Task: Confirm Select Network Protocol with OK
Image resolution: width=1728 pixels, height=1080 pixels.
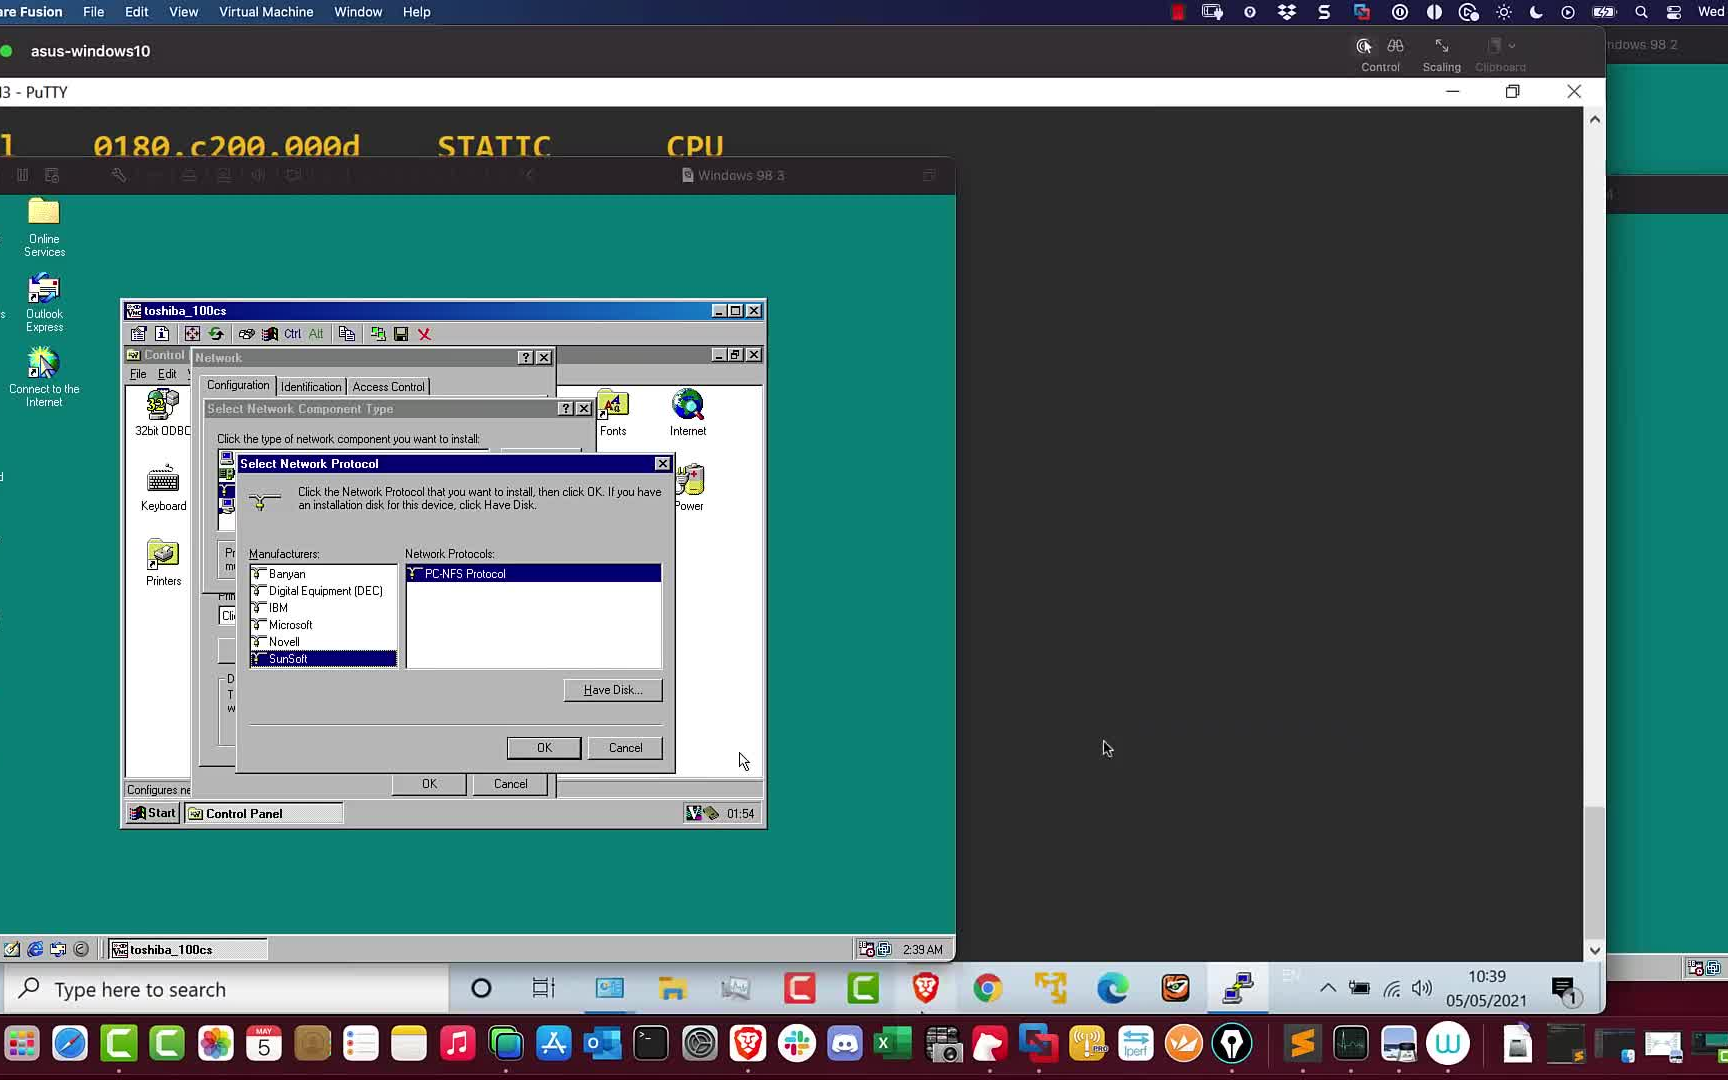Action: (x=544, y=748)
